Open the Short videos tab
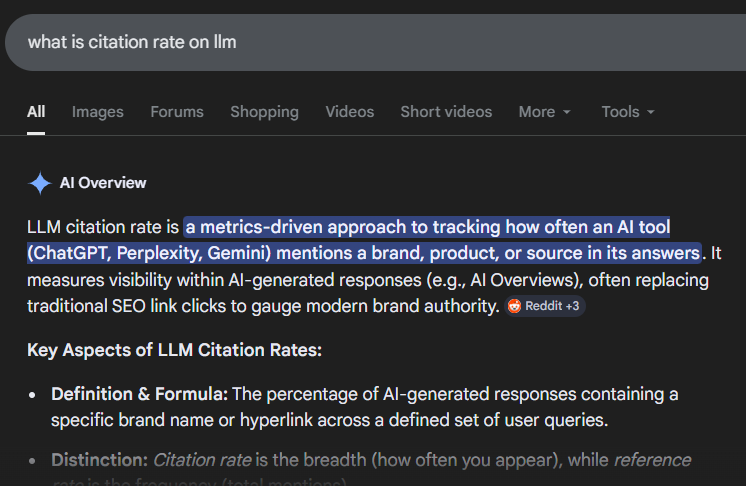The image size is (746, 486). coord(446,112)
